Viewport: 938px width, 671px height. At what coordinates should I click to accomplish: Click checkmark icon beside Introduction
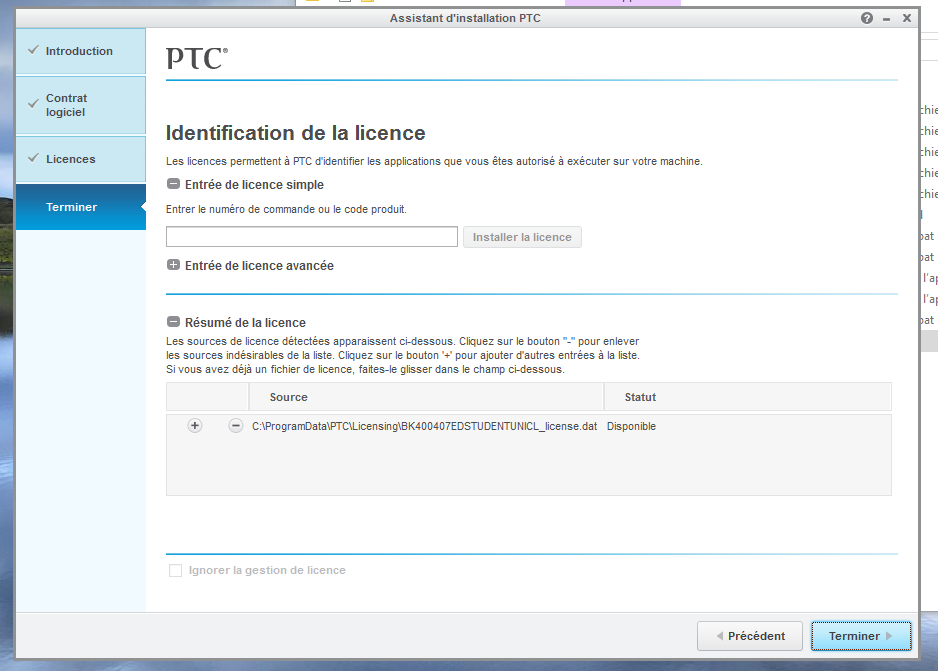34,50
